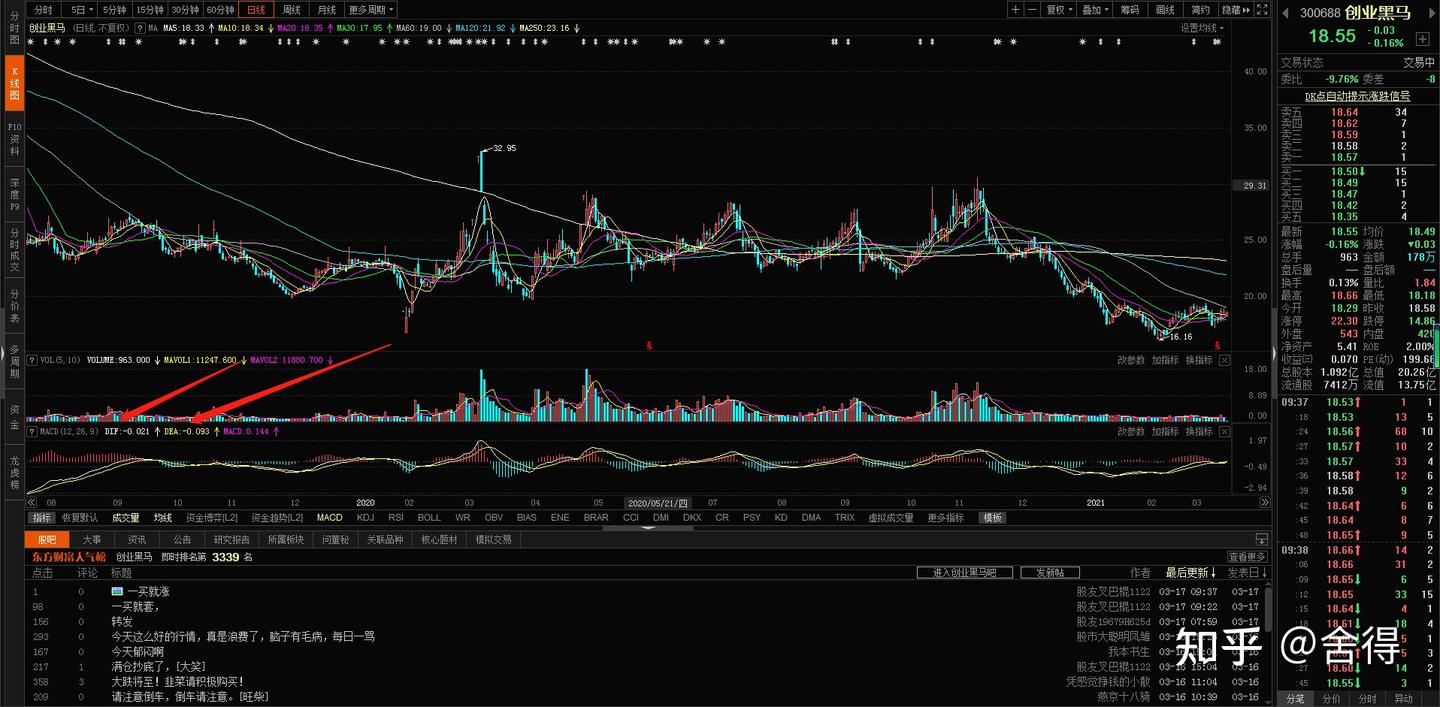1440x707 pixels.
Task: Switch to 周线 period
Action: click(x=291, y=9)
